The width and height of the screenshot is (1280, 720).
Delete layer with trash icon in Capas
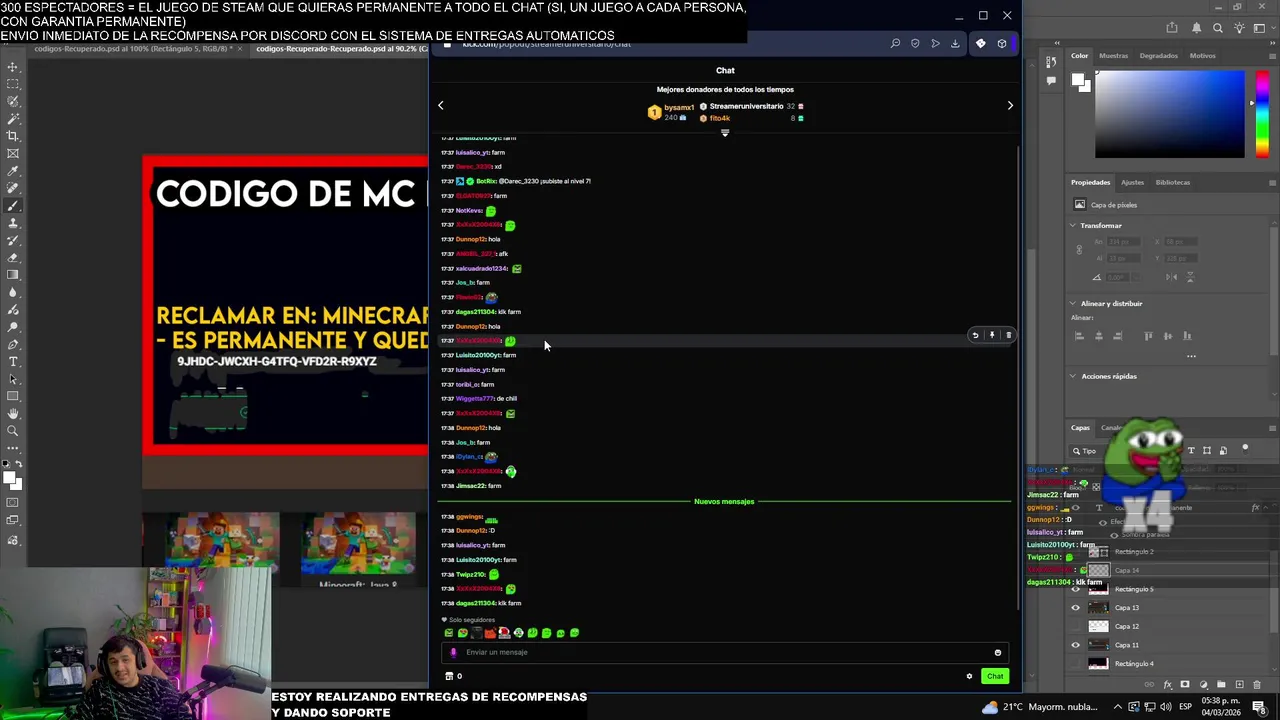point(1257,685)
